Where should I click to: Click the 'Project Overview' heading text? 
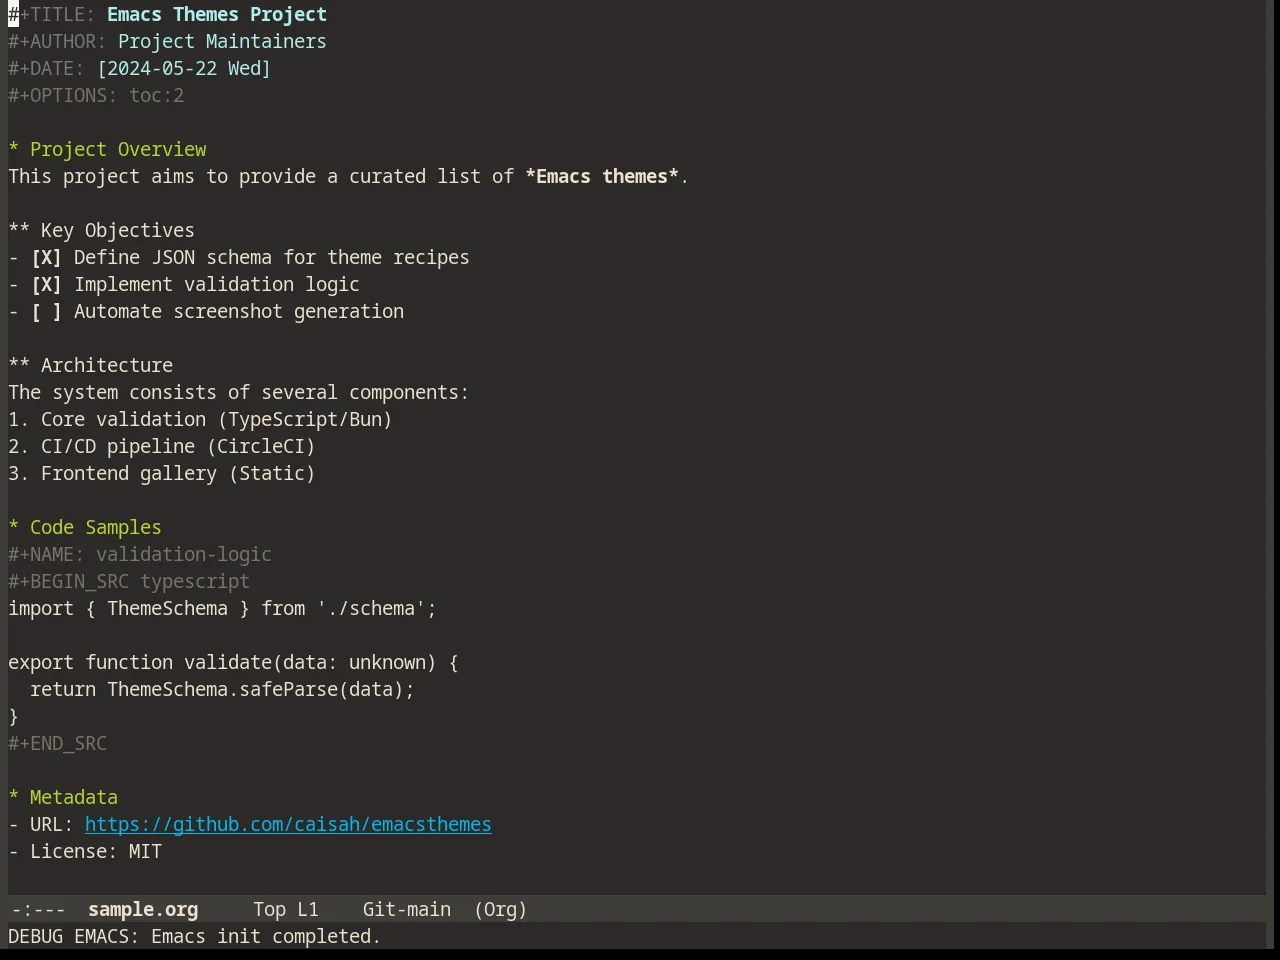118,149
